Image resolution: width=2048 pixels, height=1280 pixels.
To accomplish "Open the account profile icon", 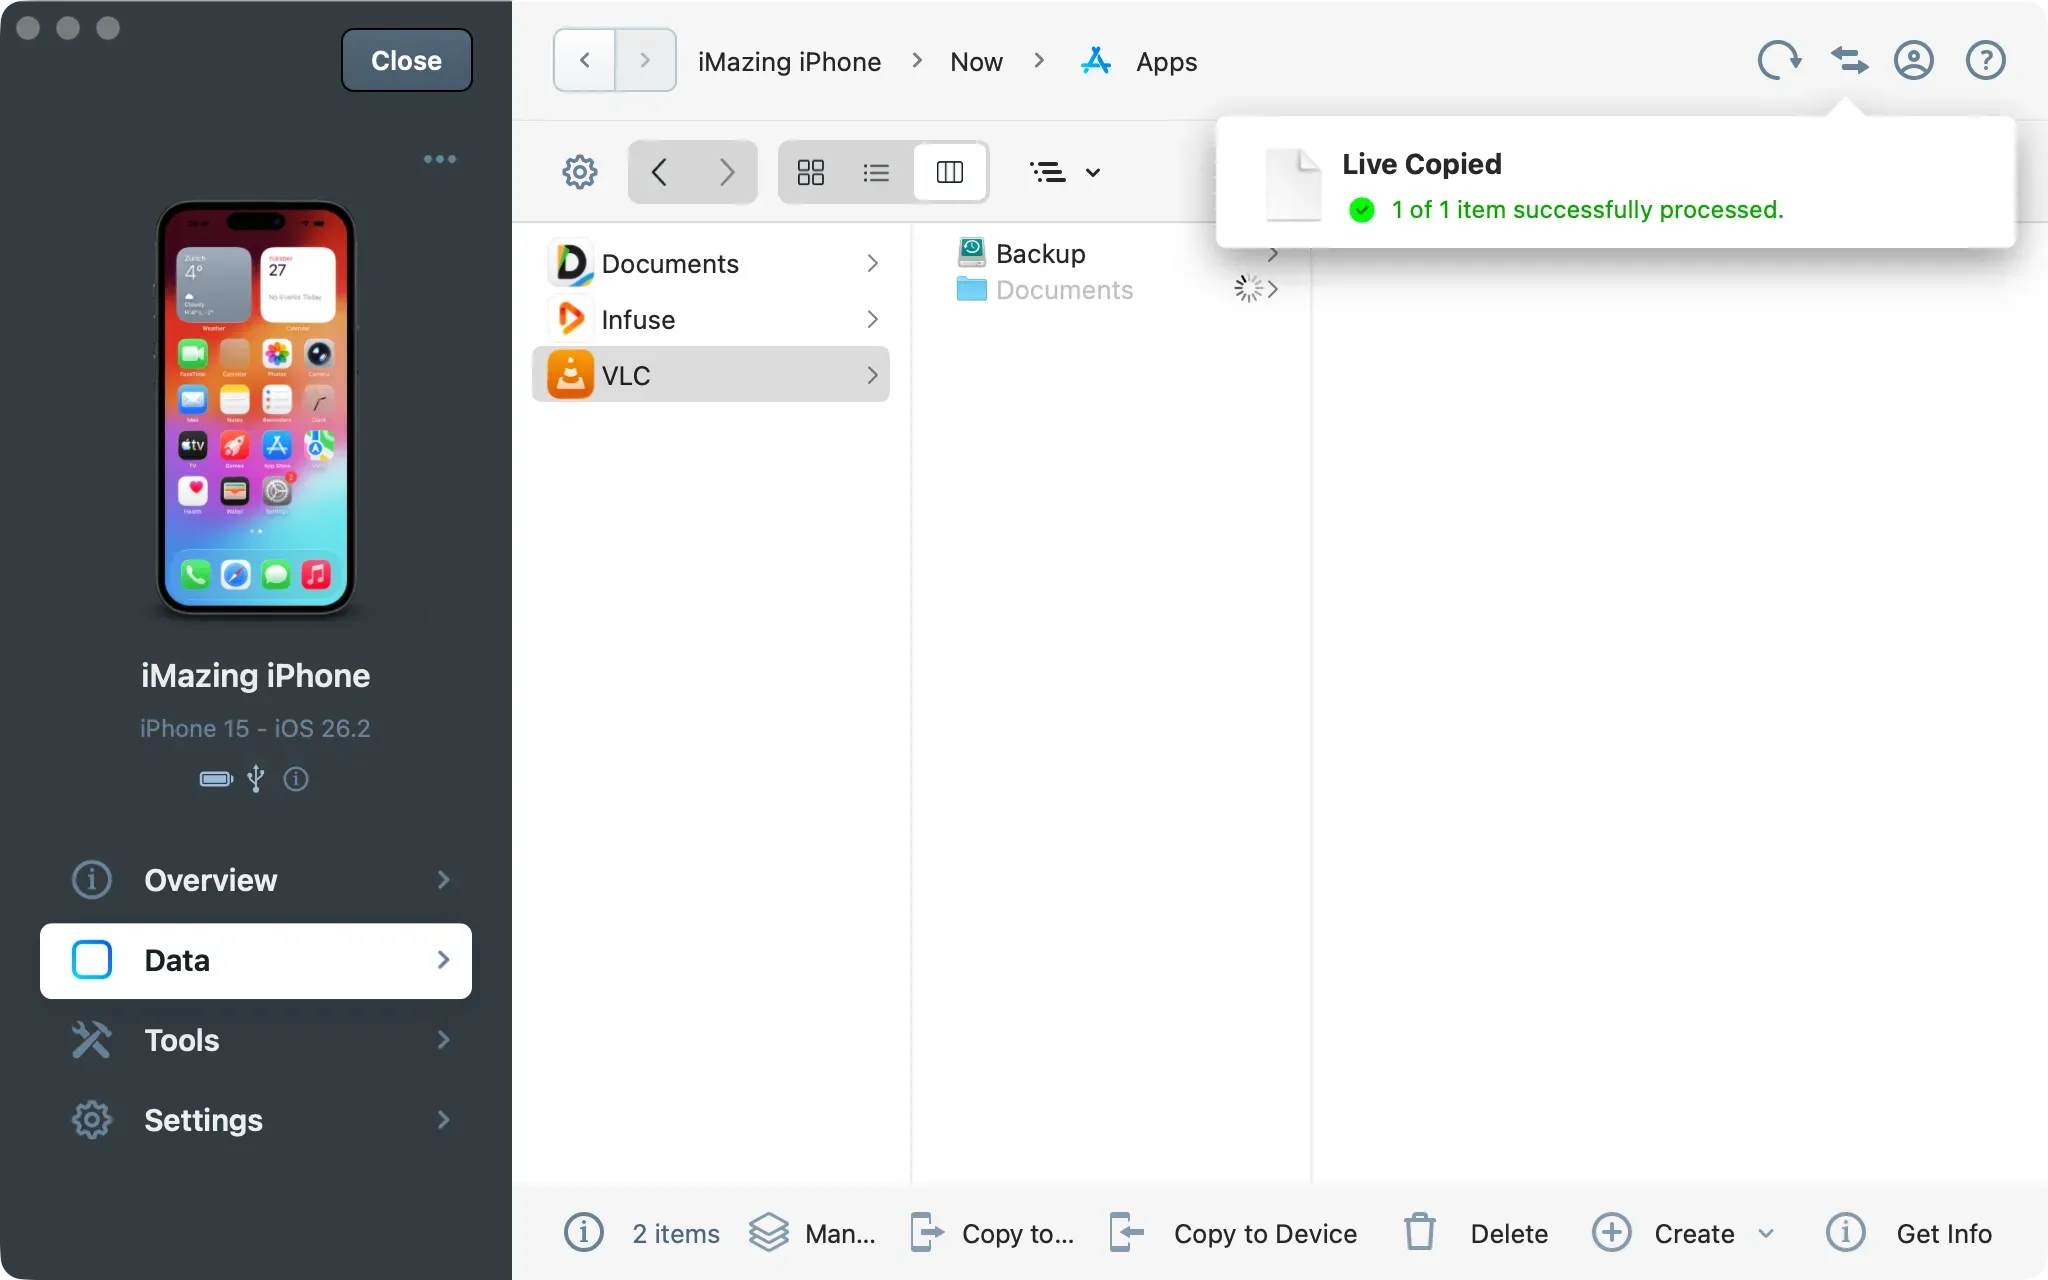I will click(x=1913, y=61).
